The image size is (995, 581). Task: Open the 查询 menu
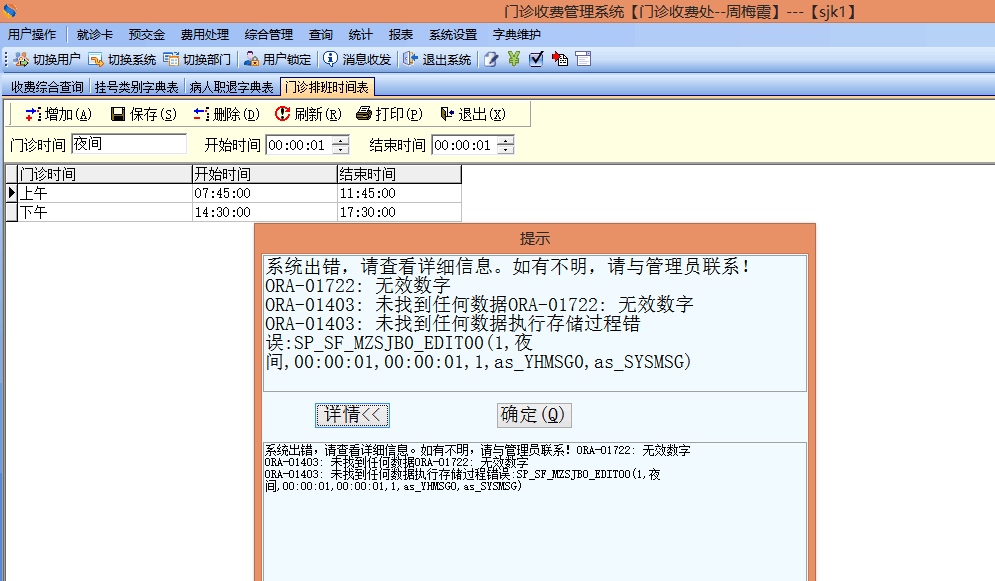click(320, 35)
